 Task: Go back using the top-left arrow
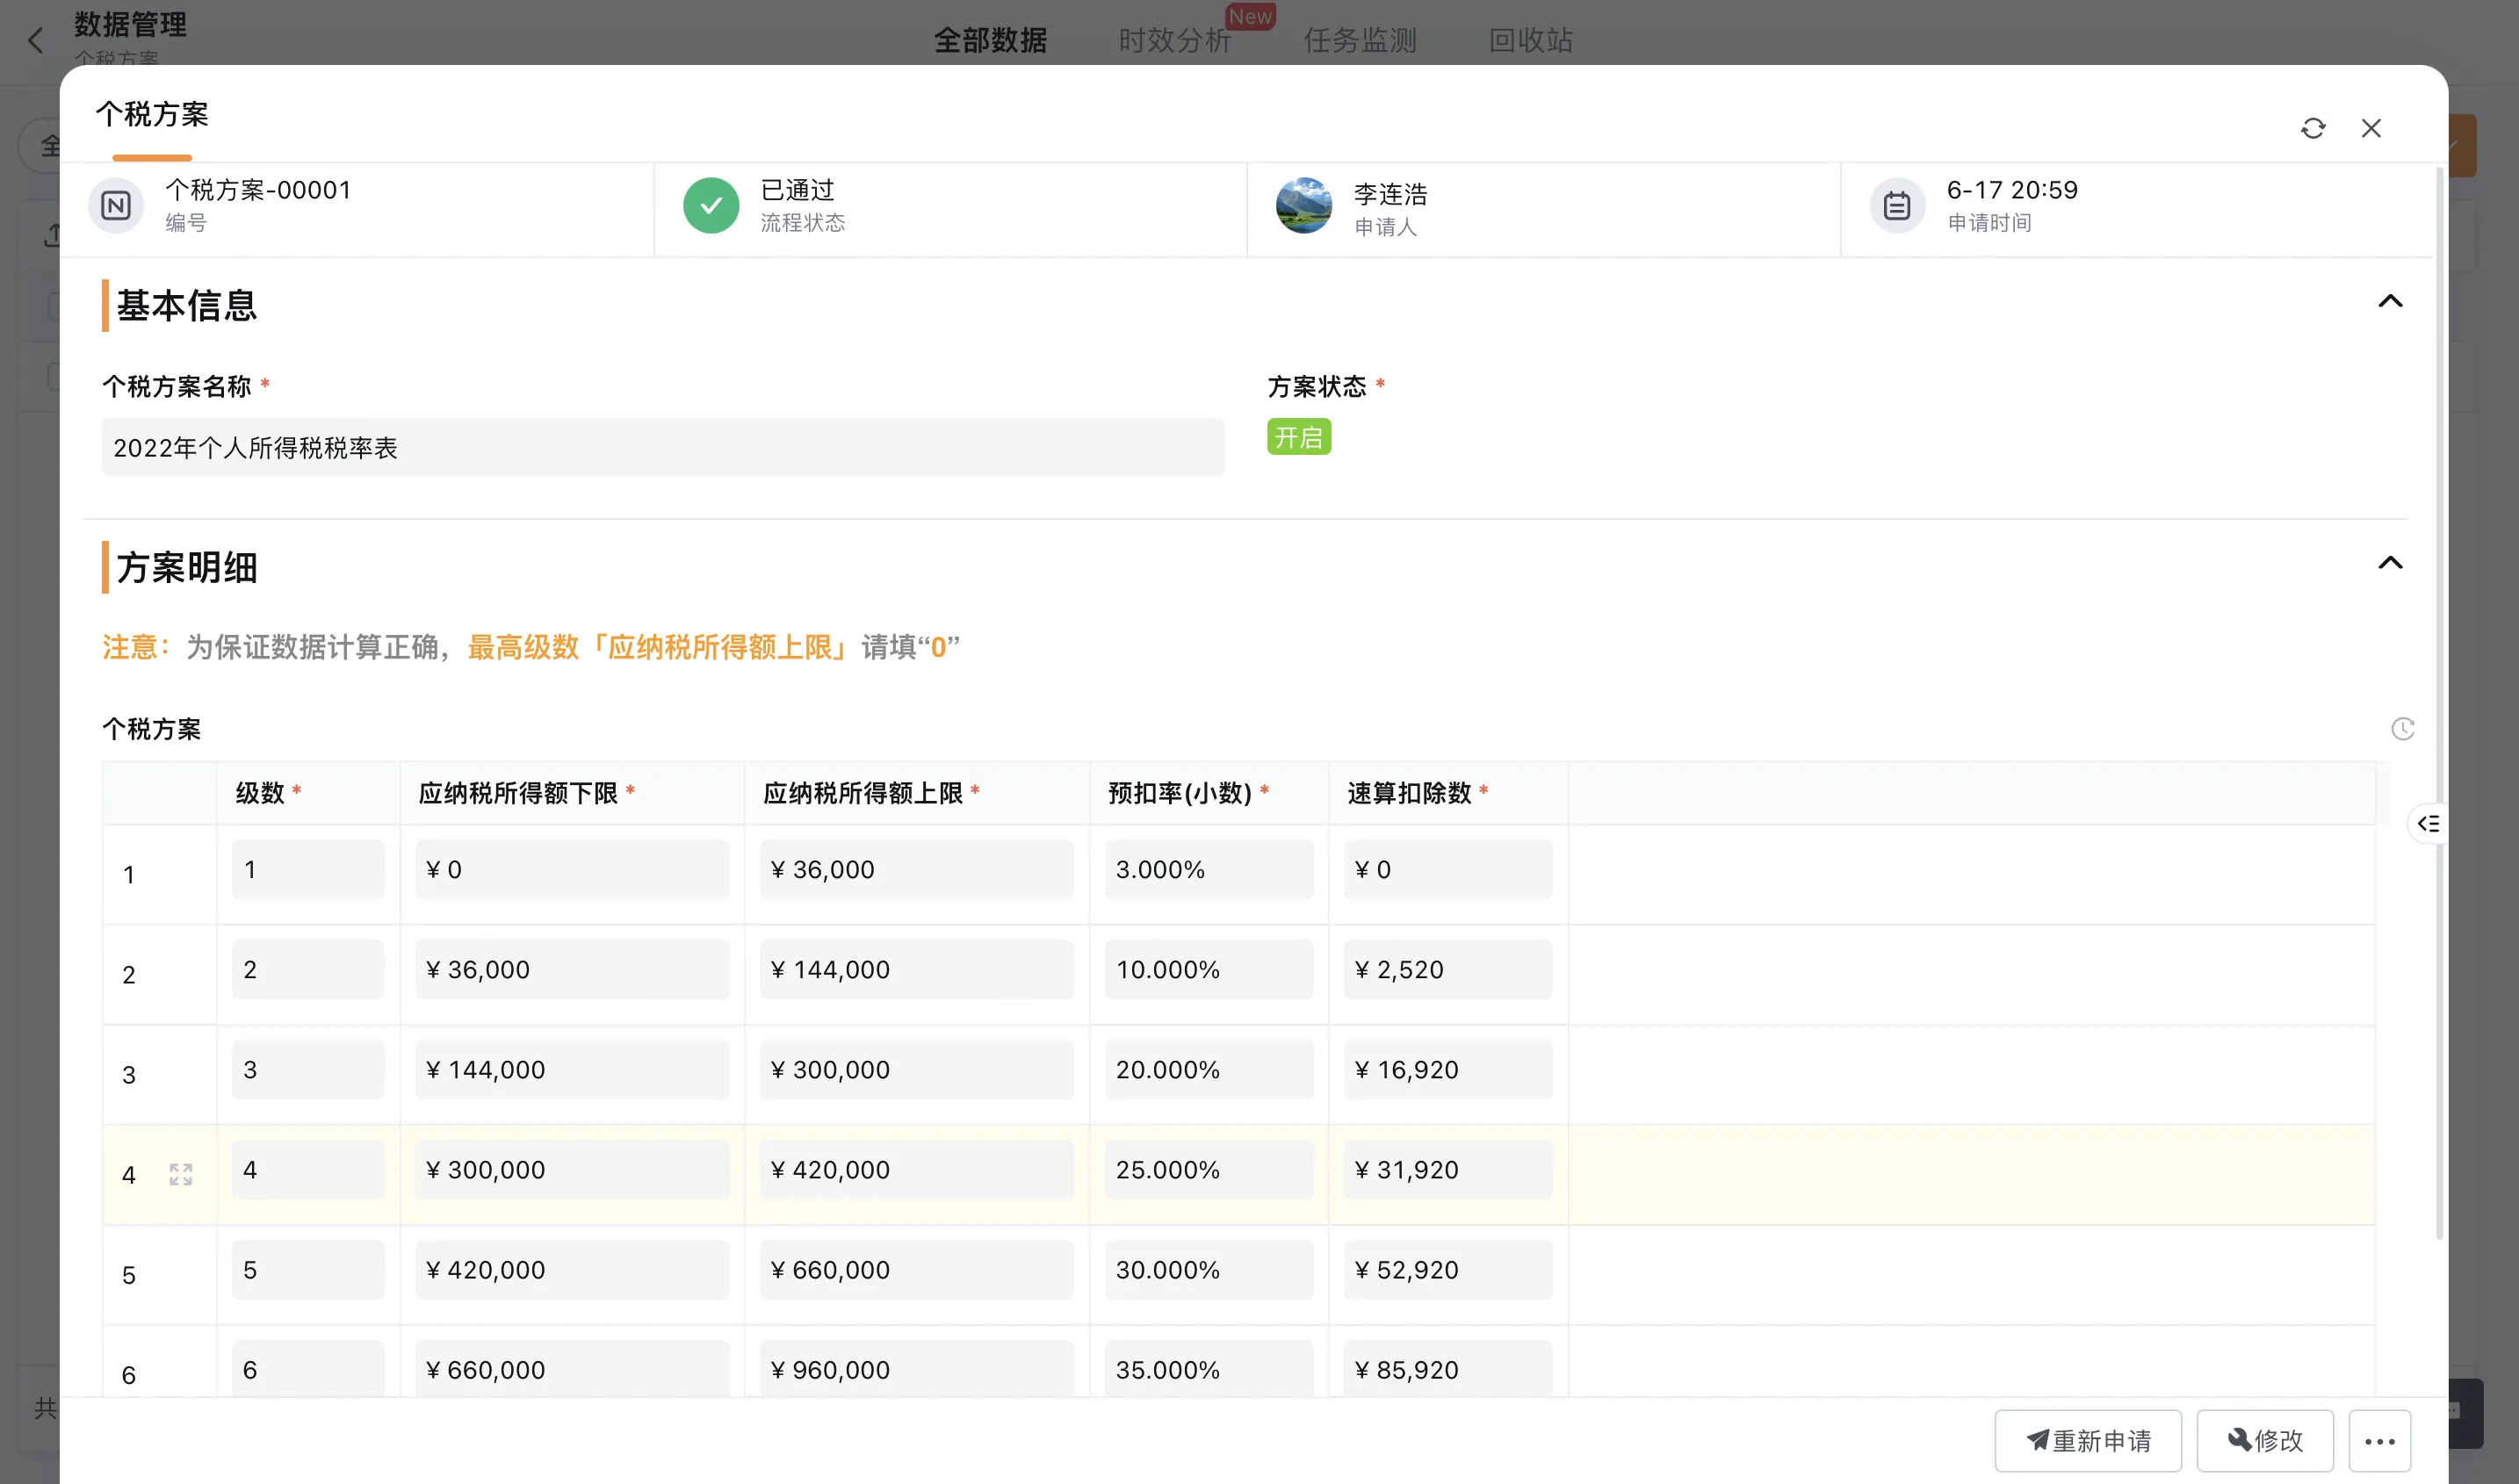36,40
